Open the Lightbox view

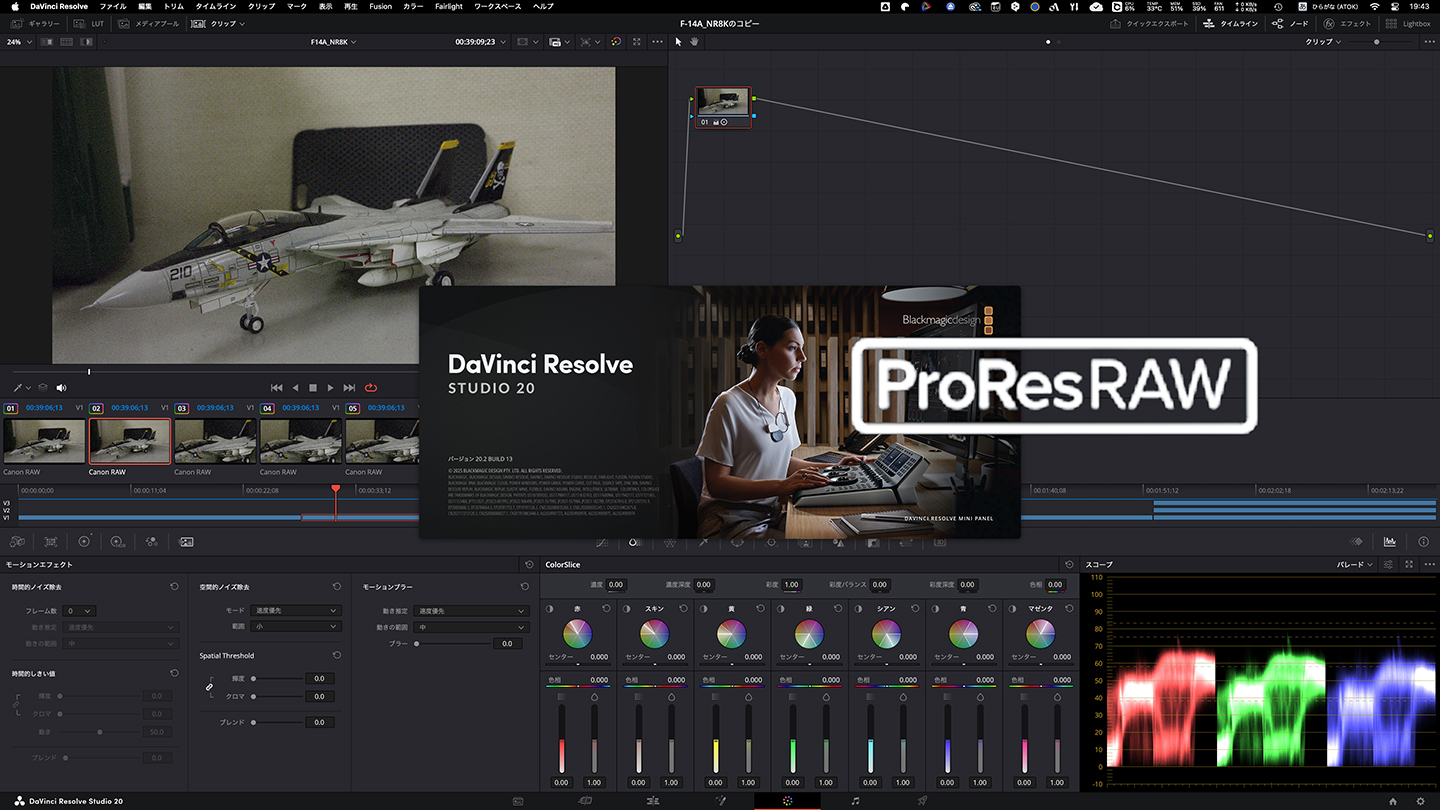click(1408, 23)
